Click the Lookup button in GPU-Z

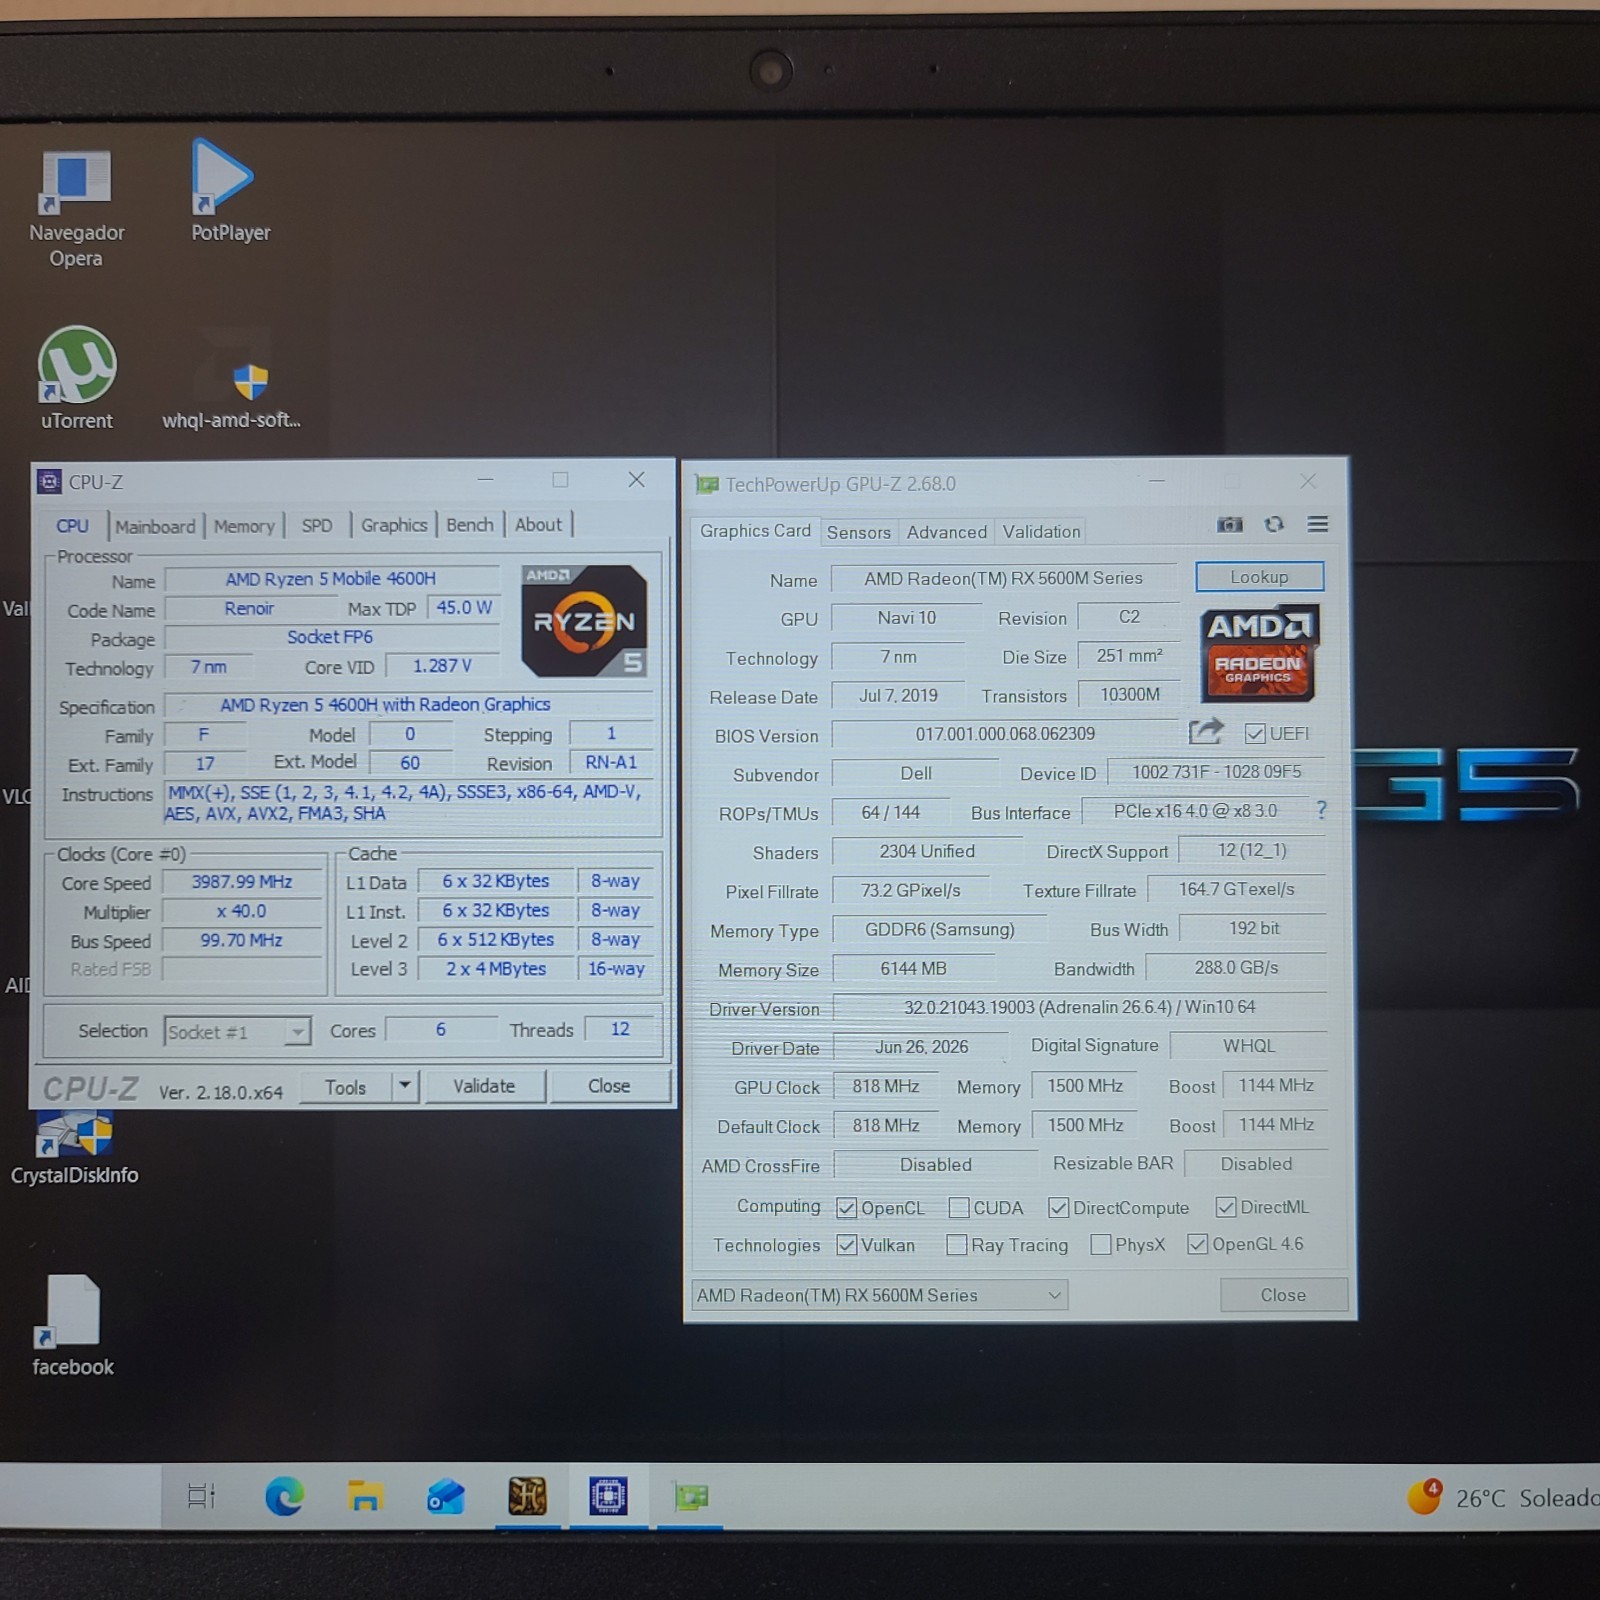point(1259,577)
